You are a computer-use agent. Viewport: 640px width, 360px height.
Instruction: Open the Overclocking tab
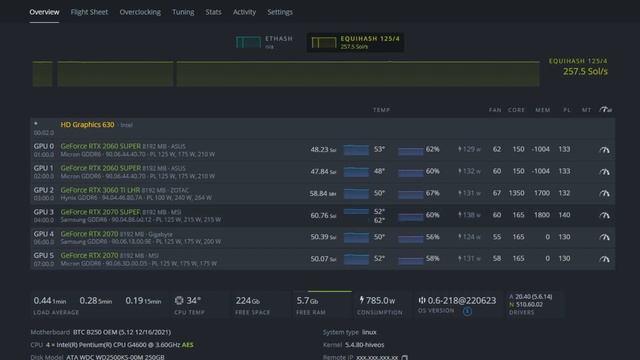(140, 12)
